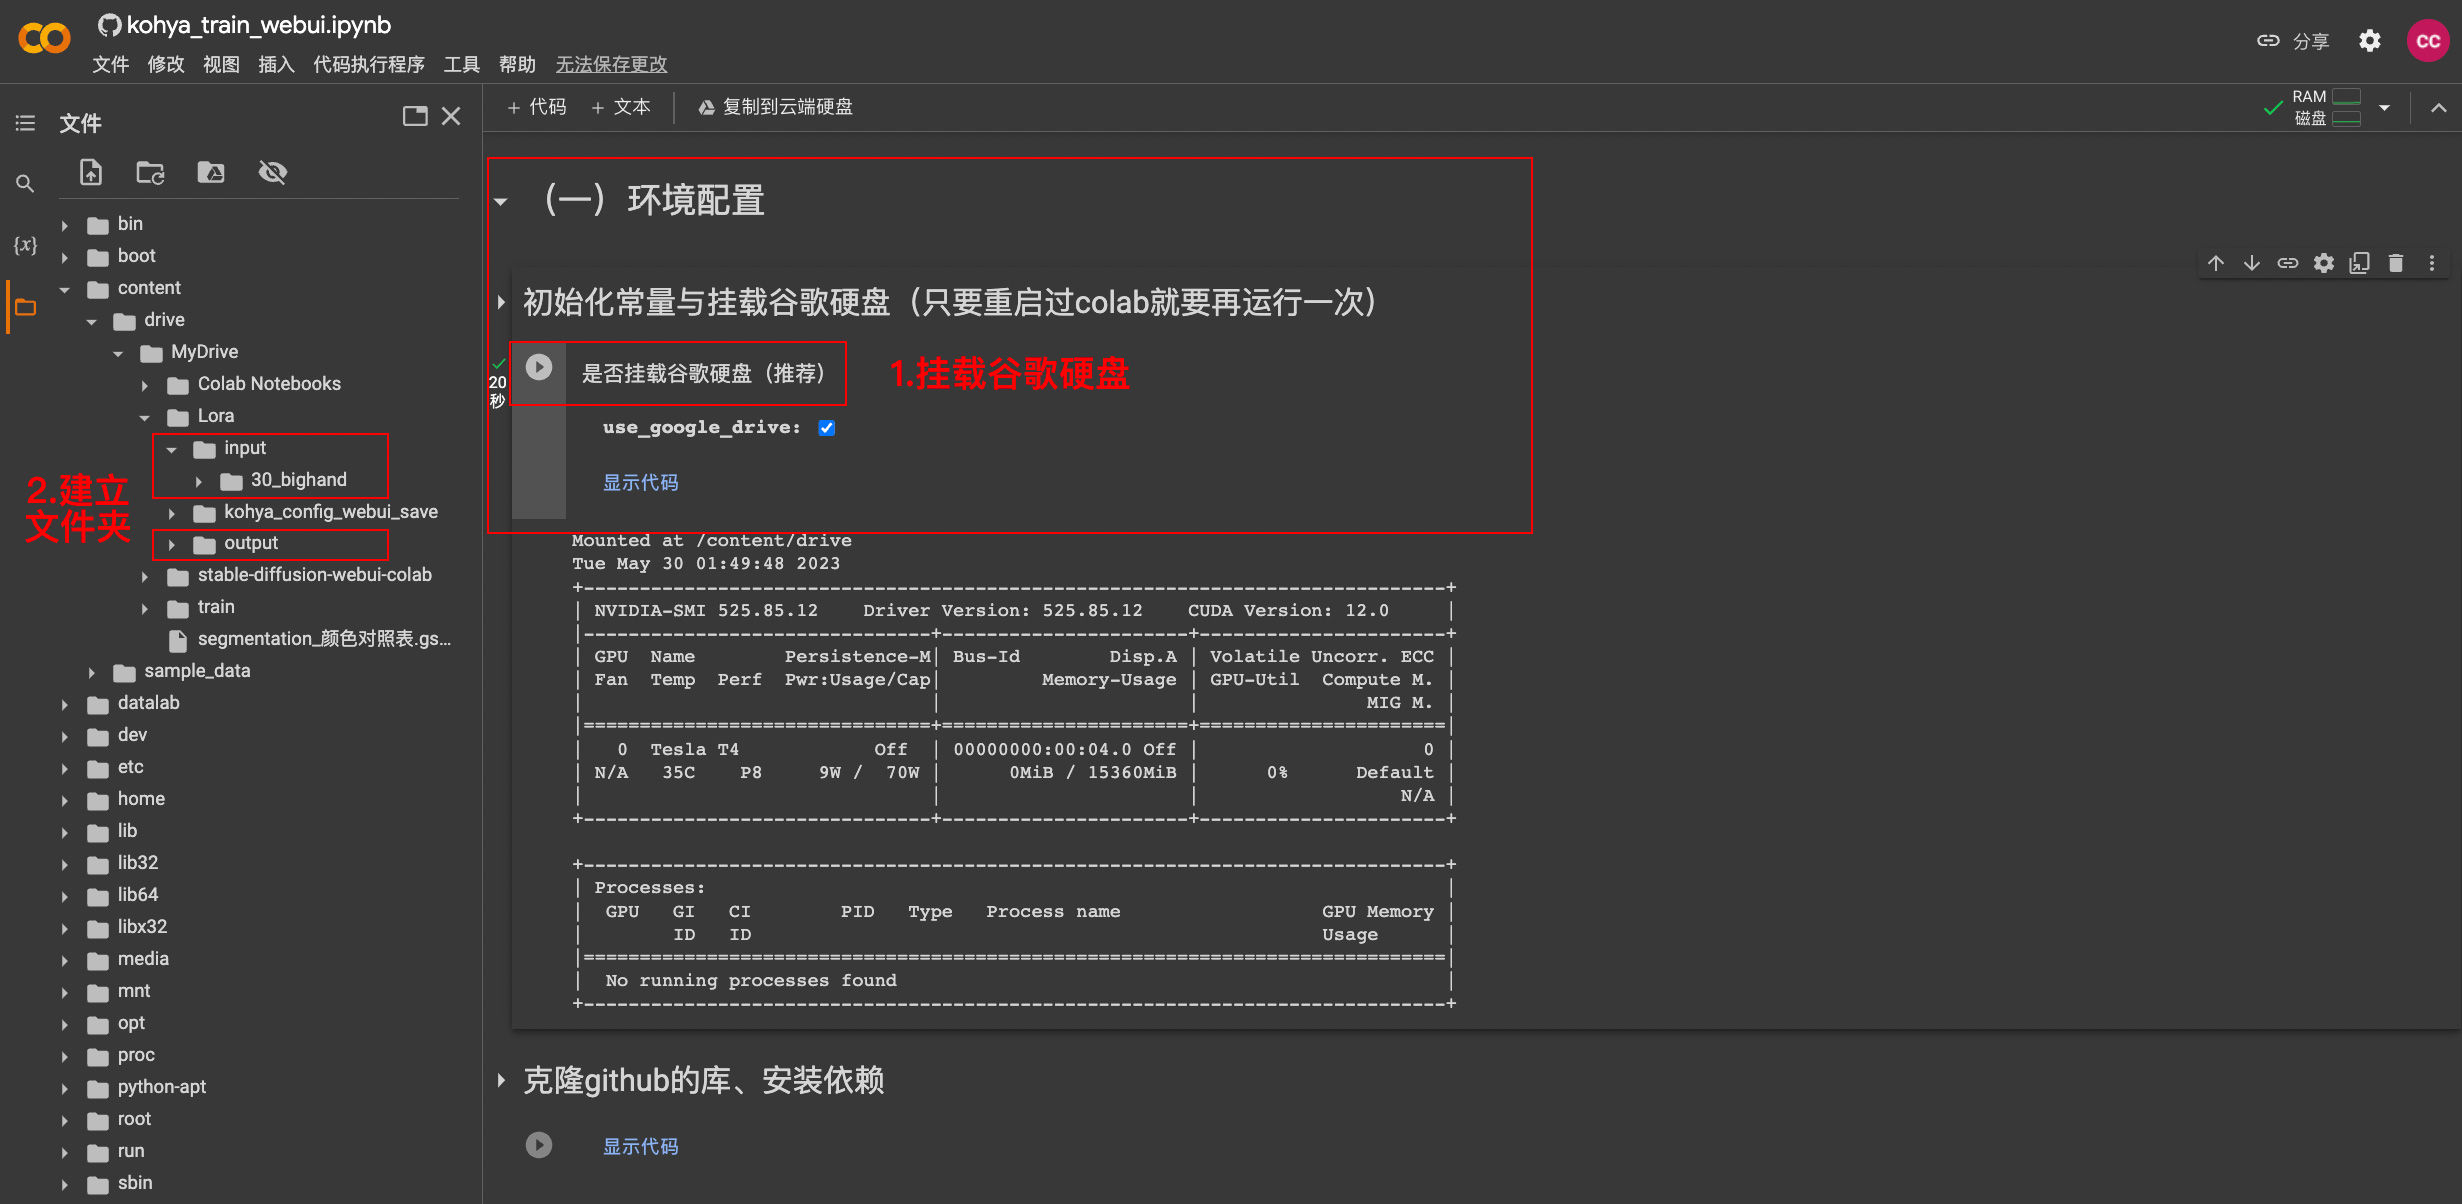The height and width of the screenshot is (1204, 2462).
Task: Delete the selected cell with trash icon
Action: click(x=2395, y=263)
